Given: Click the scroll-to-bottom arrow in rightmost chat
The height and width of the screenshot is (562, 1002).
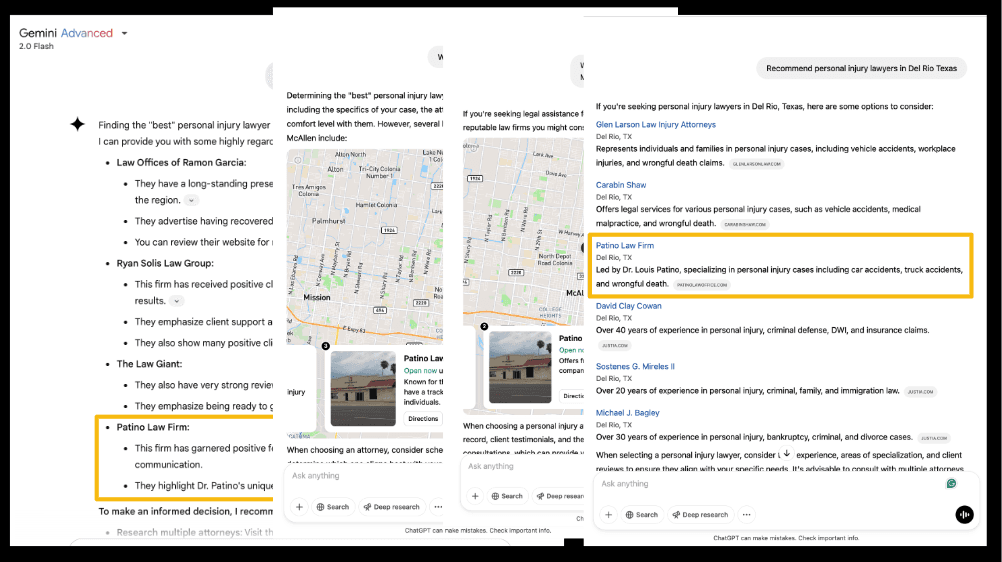Looking at the screenshot, I should tap(786, 453).
